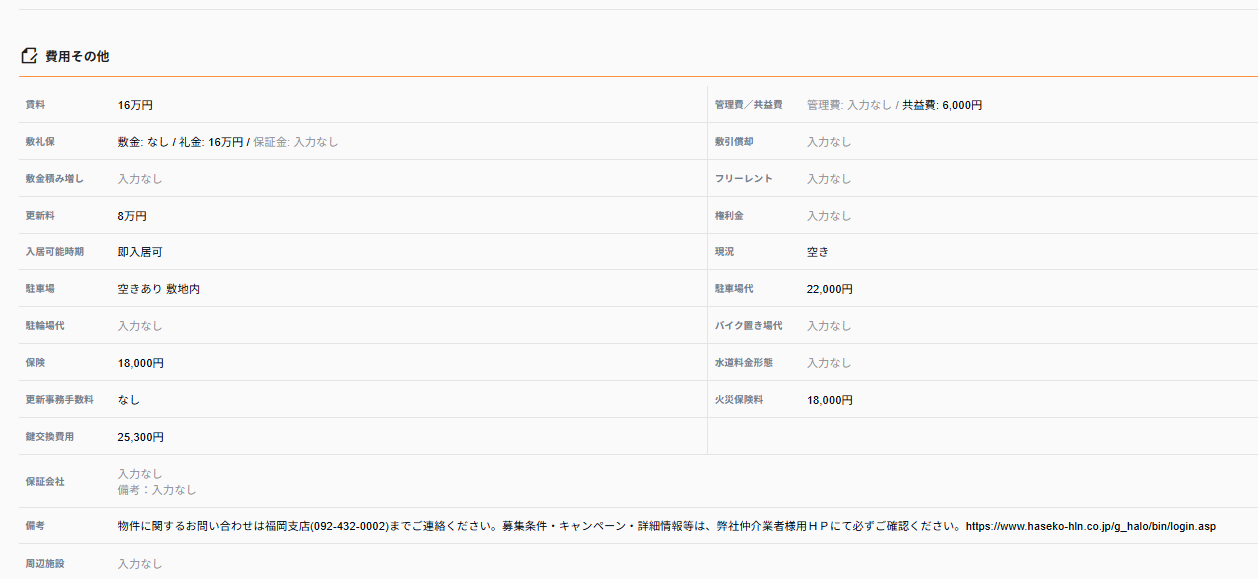
Task: Select the 空きあり 敷地内 parking value
Action: (159, 289)
